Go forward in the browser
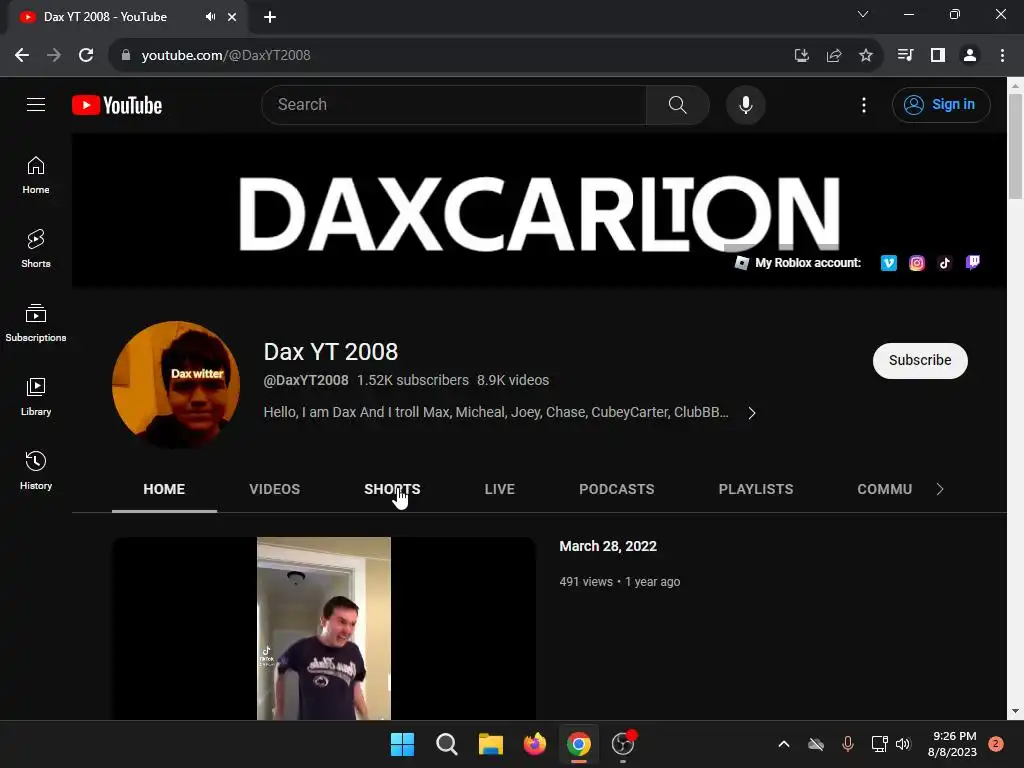Screen dimensions: 1024x768 point(54,56)
